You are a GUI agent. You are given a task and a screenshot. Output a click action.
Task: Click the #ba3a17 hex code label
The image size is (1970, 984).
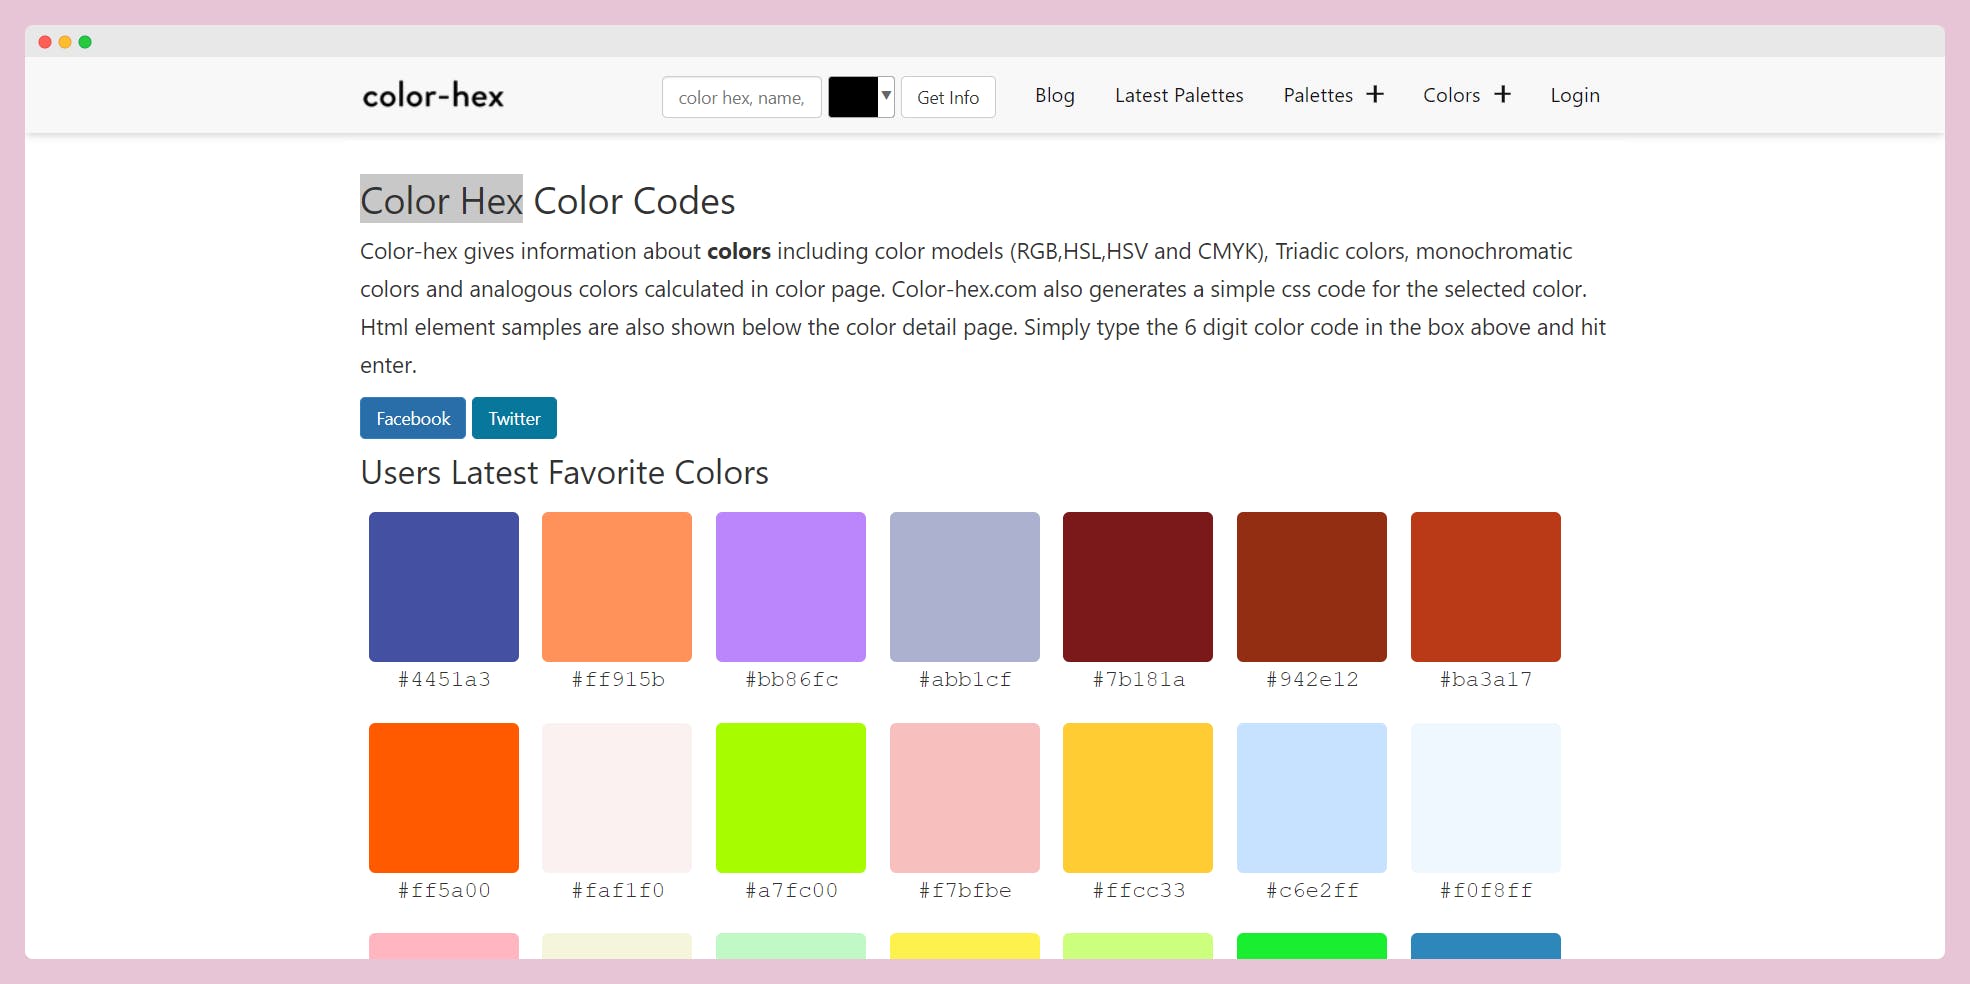pos(1486,680)
